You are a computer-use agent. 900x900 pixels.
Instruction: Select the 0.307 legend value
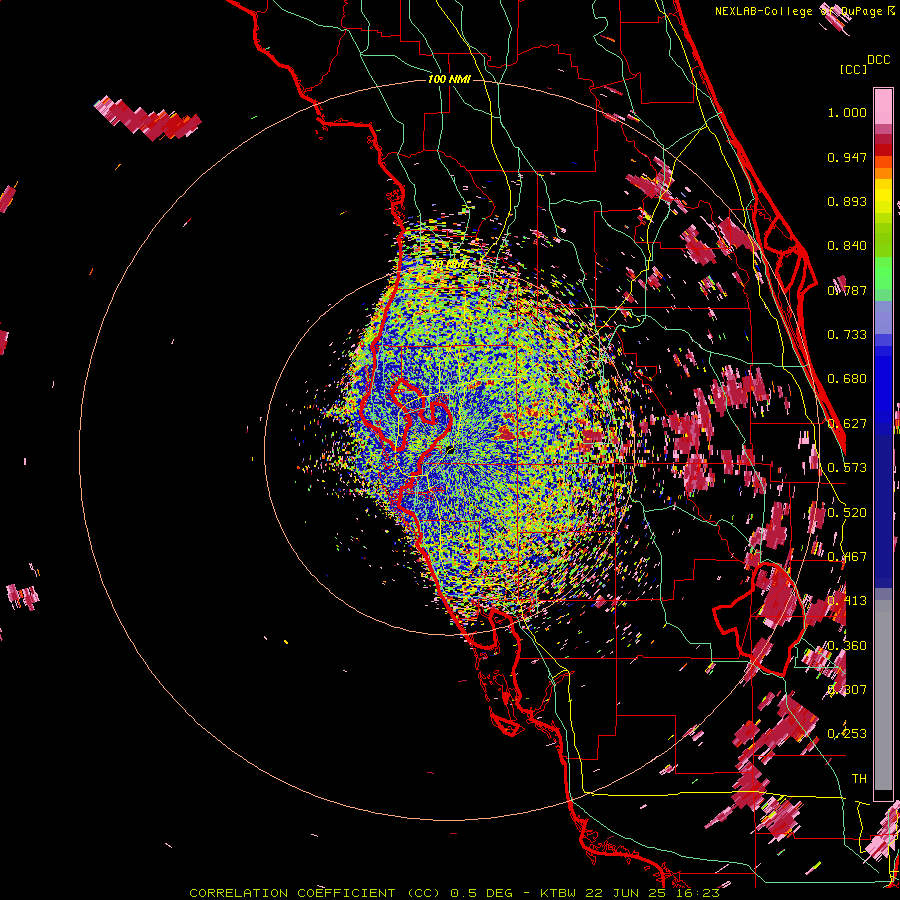(847, 690)
